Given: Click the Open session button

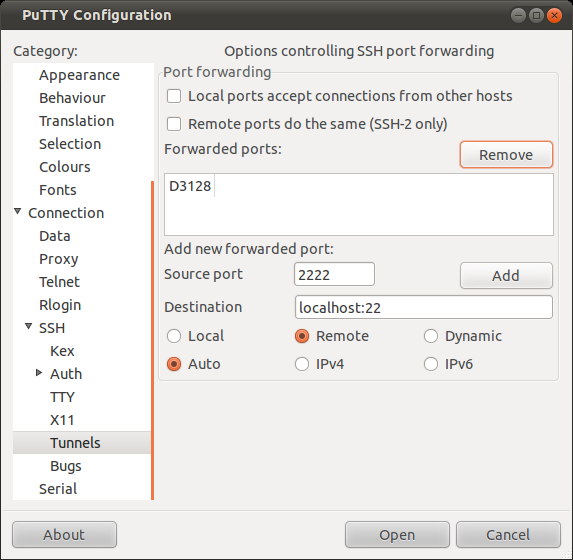Looking at the screenshot, I should 397,535.
